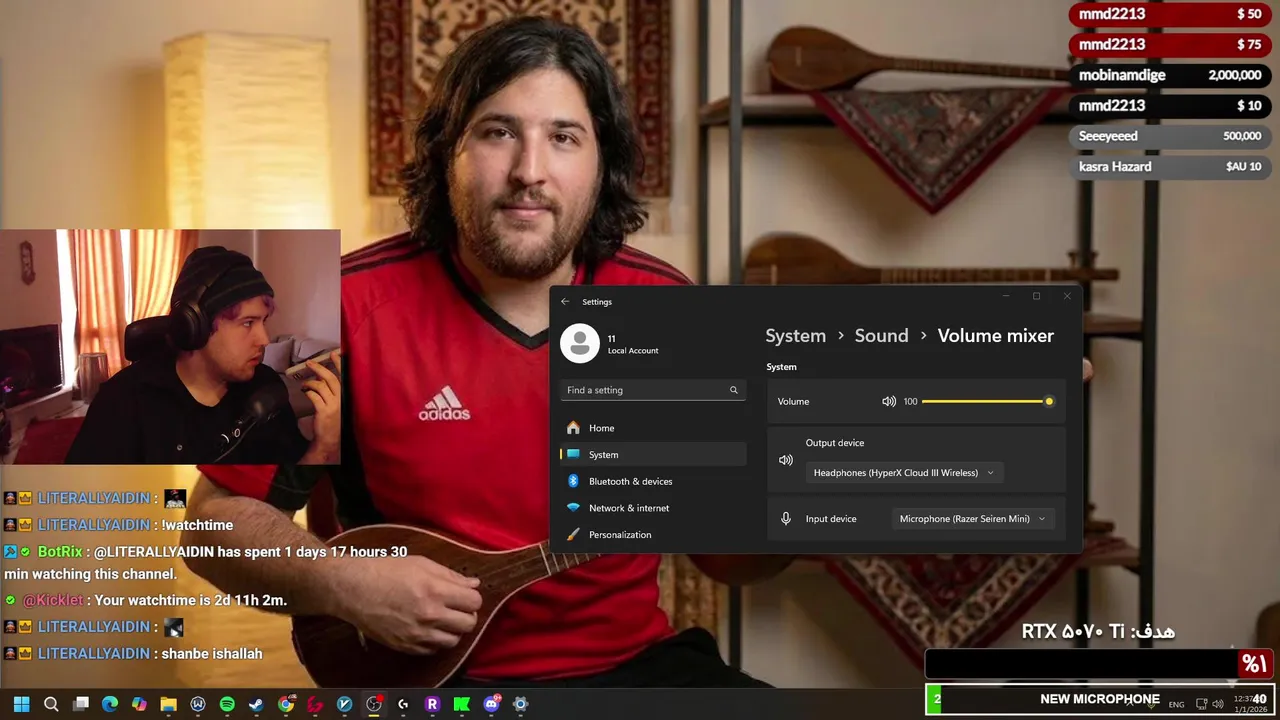Switch to the Settings gear in the taskbar

click(x=520, y=704)
